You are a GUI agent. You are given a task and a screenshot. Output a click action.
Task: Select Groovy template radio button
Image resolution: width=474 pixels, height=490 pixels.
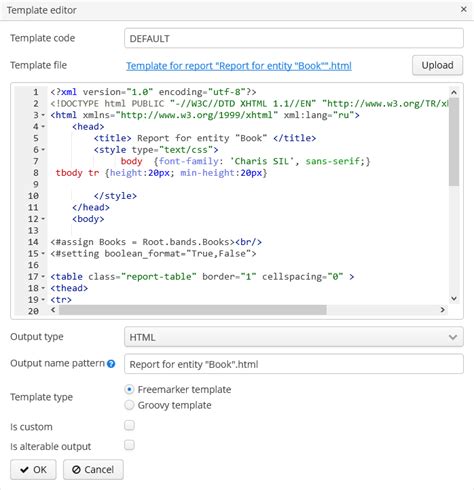(x=129, y=405)
